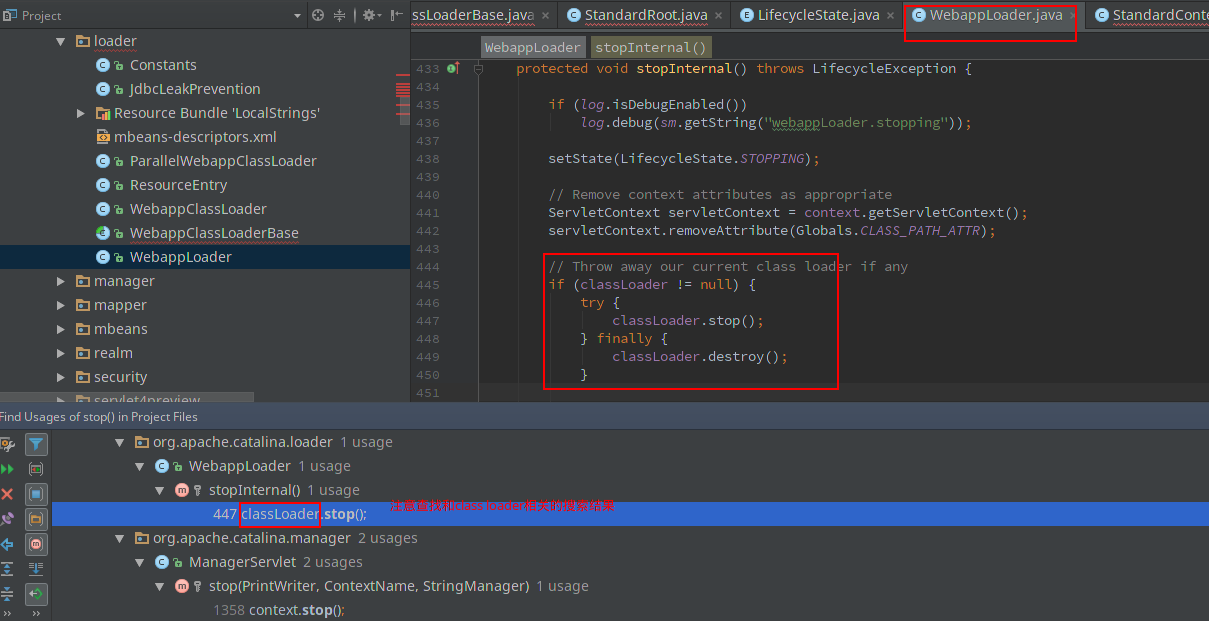Close the find usages results with red X
The image size is (1209, 621).
tap(8, 494)
